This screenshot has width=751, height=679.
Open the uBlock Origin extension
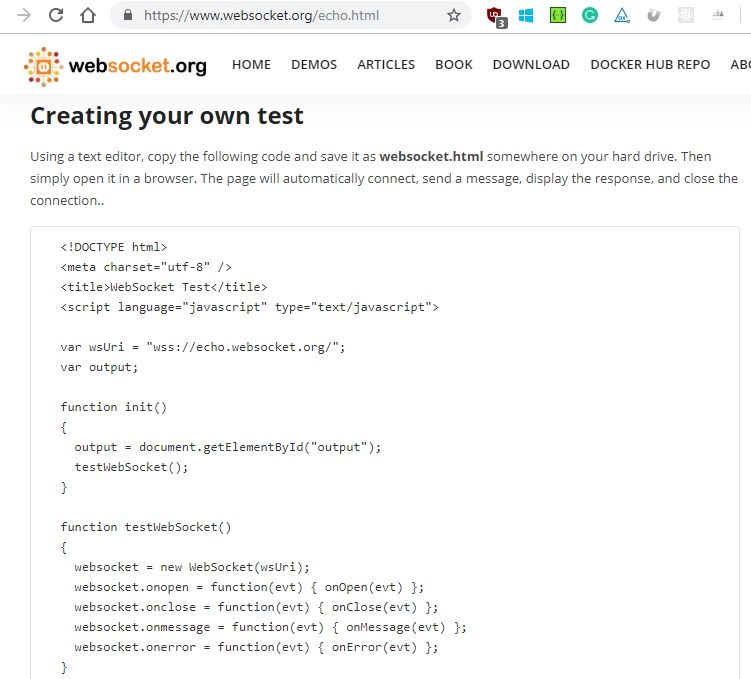coord(495,16)
